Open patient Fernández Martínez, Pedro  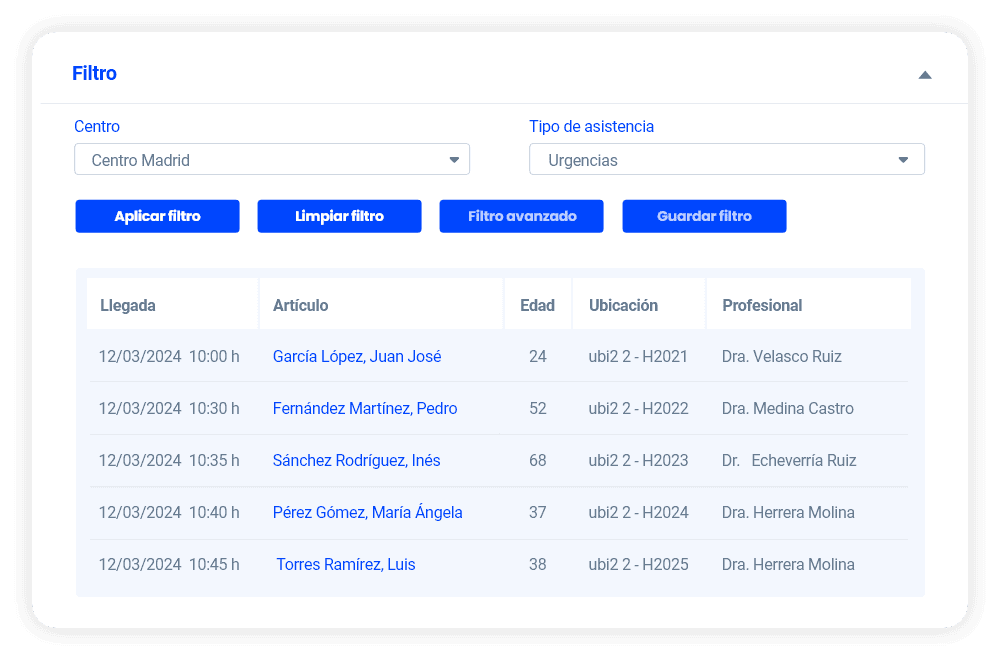[x=365, y=408]
